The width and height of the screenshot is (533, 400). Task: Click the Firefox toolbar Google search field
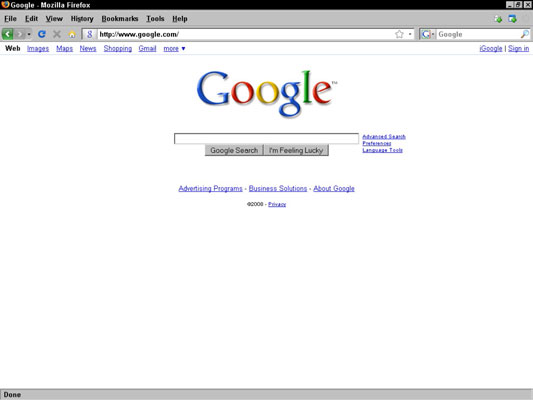478,34
